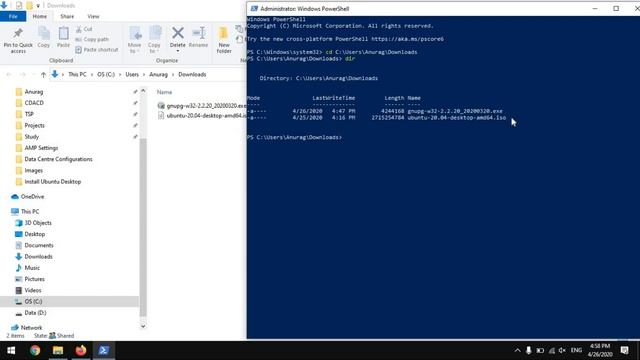Open the Copy to dropdown

(154, 40)
